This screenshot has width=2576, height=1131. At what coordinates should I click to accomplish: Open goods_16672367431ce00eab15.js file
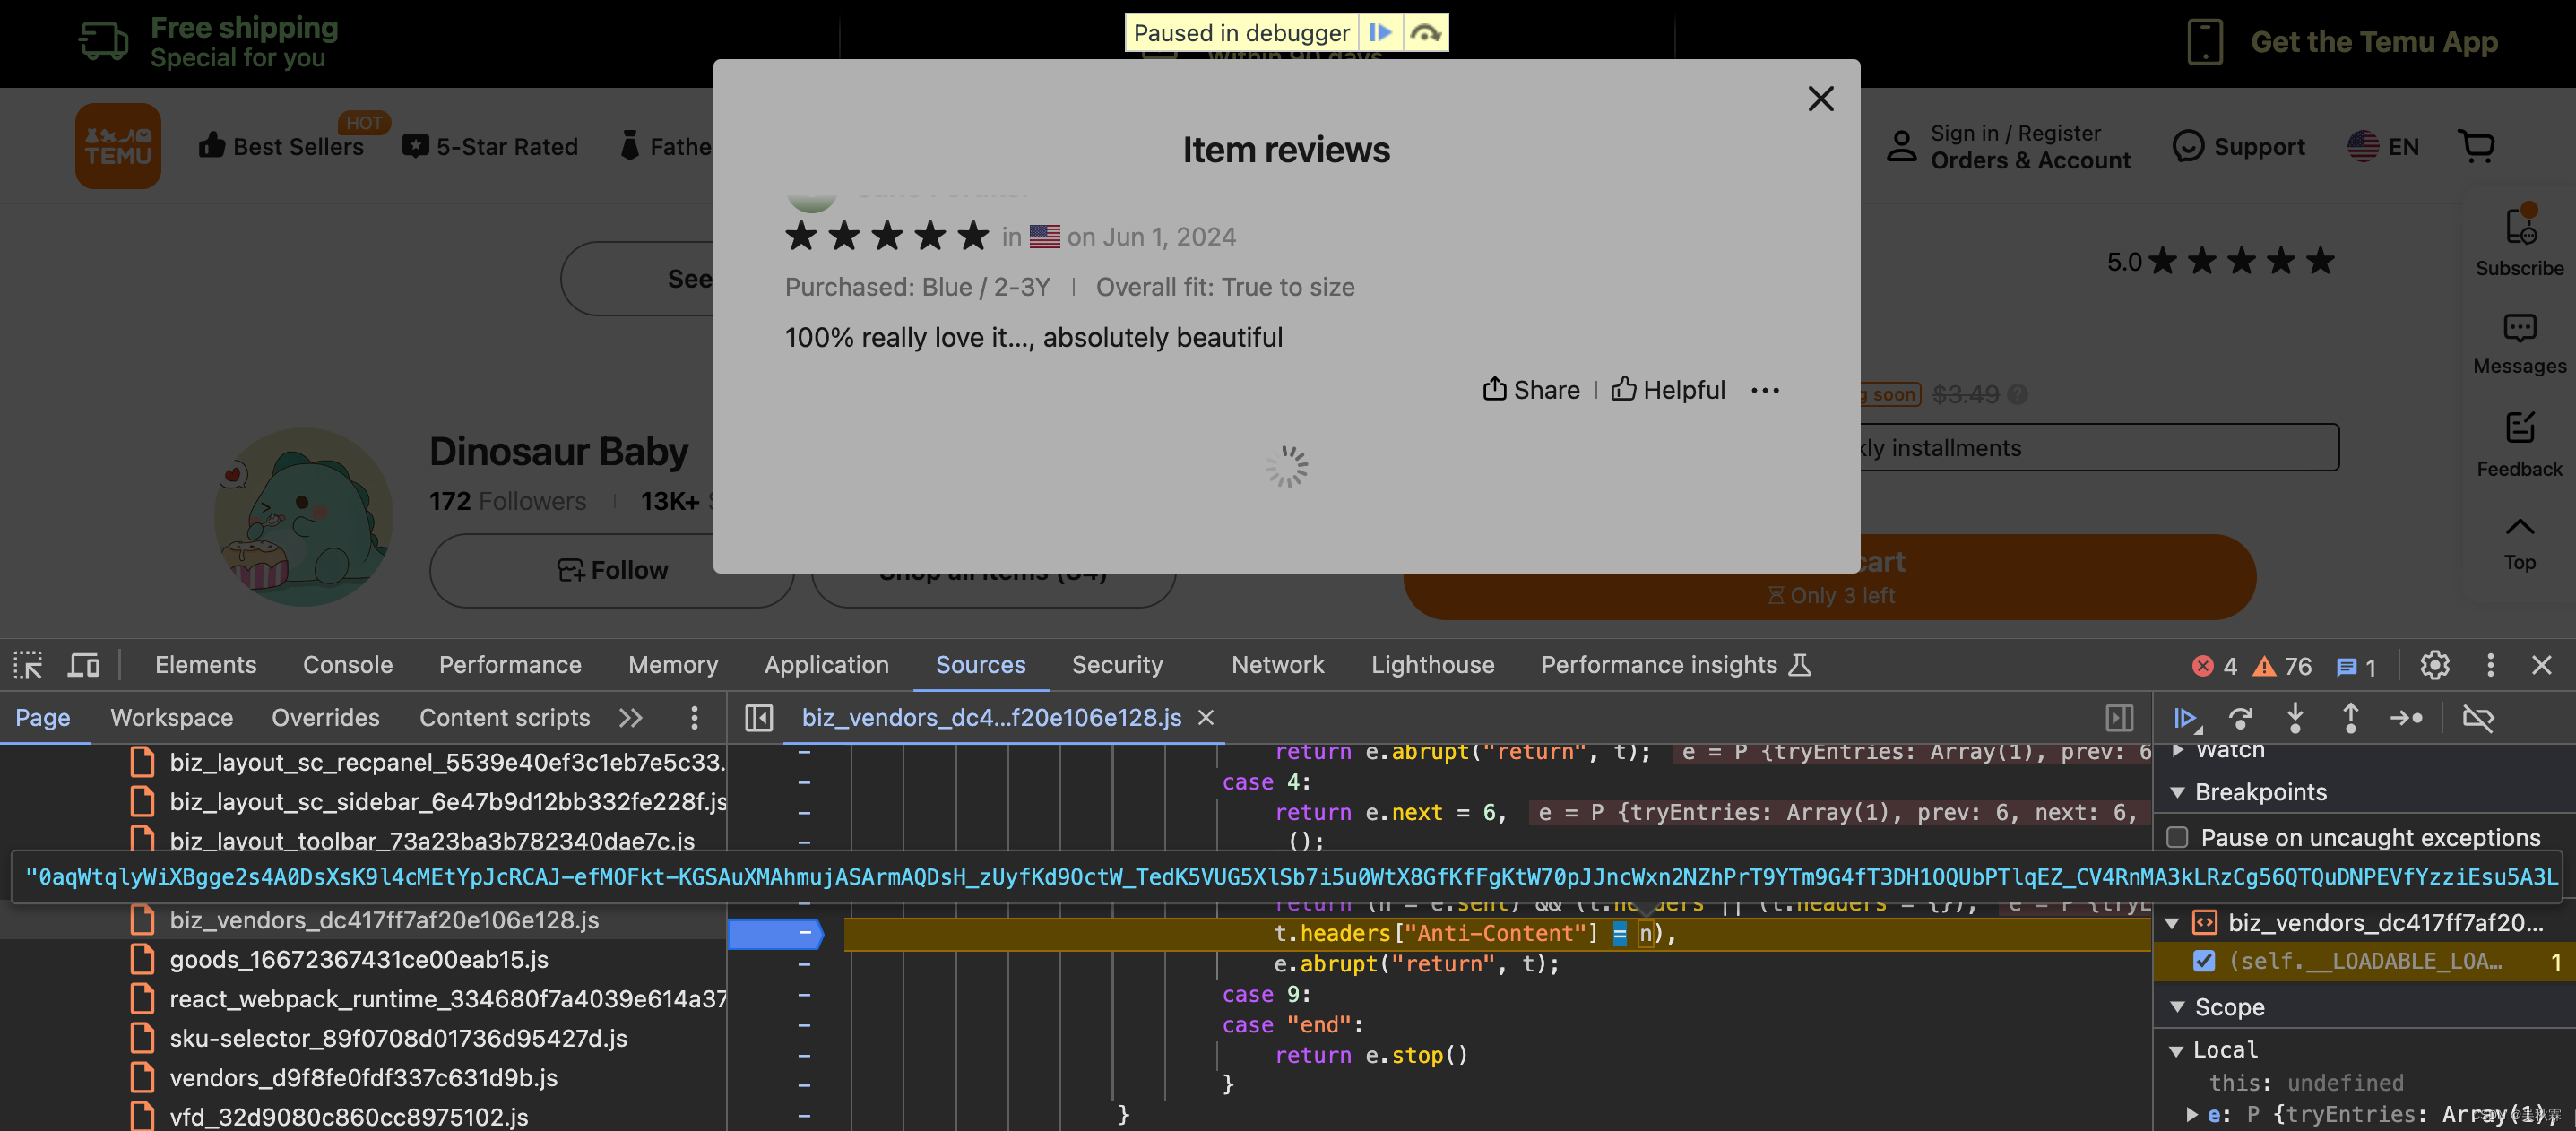359,960
